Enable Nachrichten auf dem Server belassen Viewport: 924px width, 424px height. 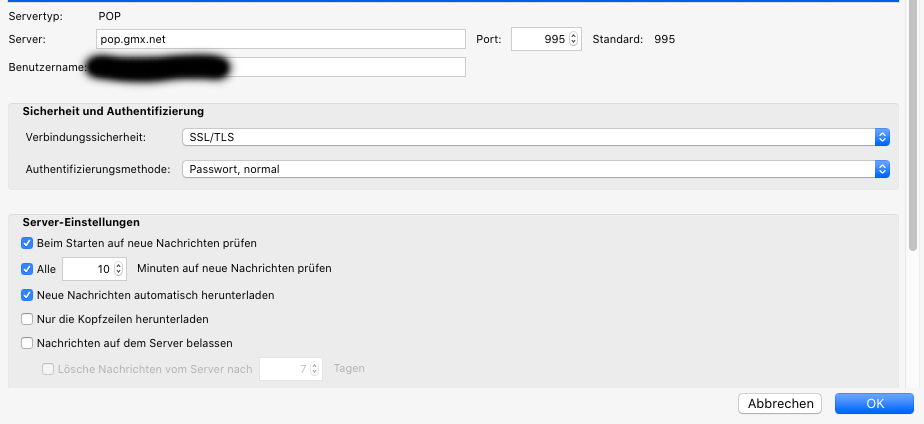click(x=27, y=343)
